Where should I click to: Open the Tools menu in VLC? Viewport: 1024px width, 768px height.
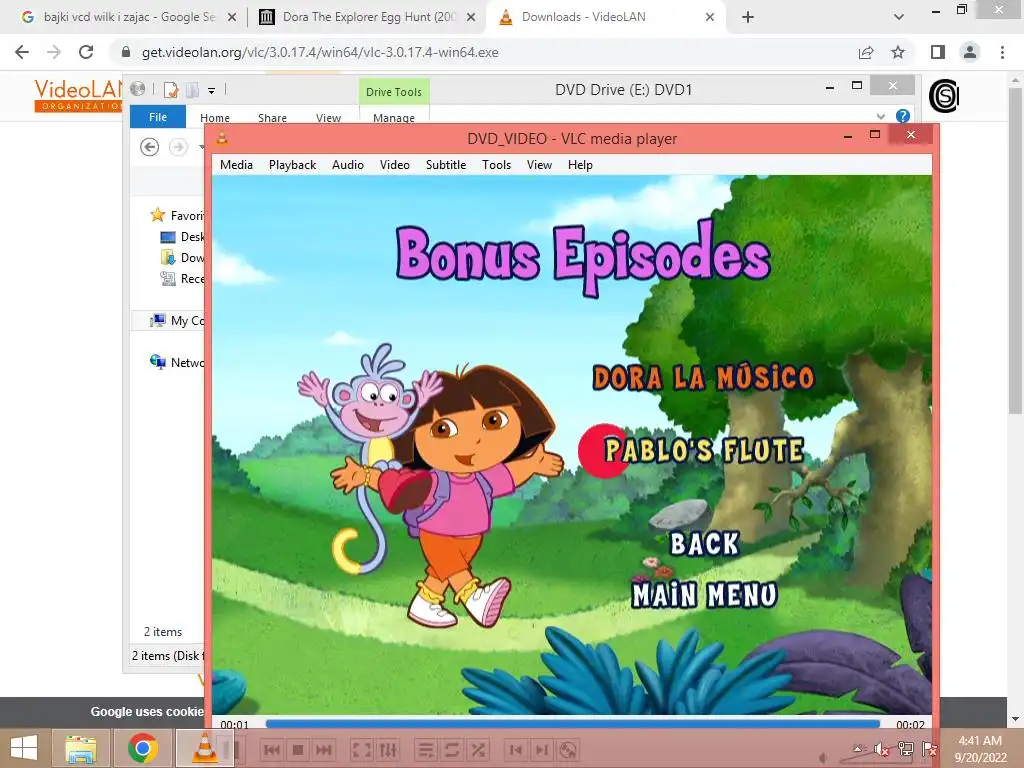(x=496, y=165)
